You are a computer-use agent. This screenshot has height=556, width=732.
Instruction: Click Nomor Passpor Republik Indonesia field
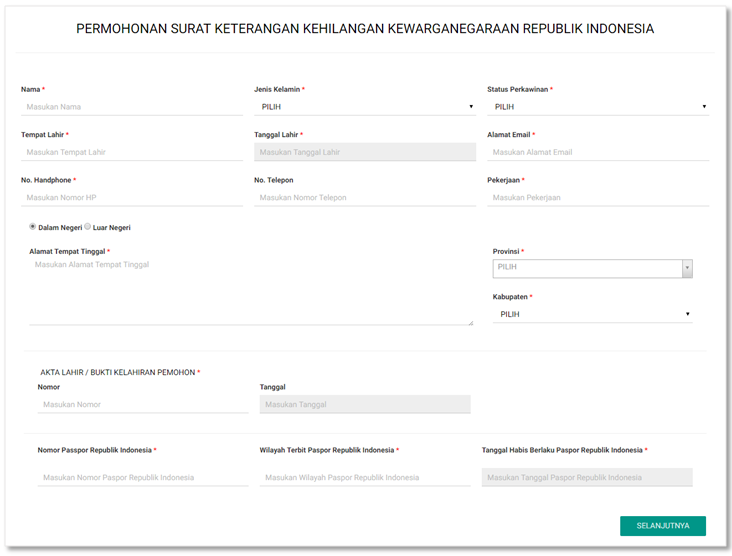[142, 478]
